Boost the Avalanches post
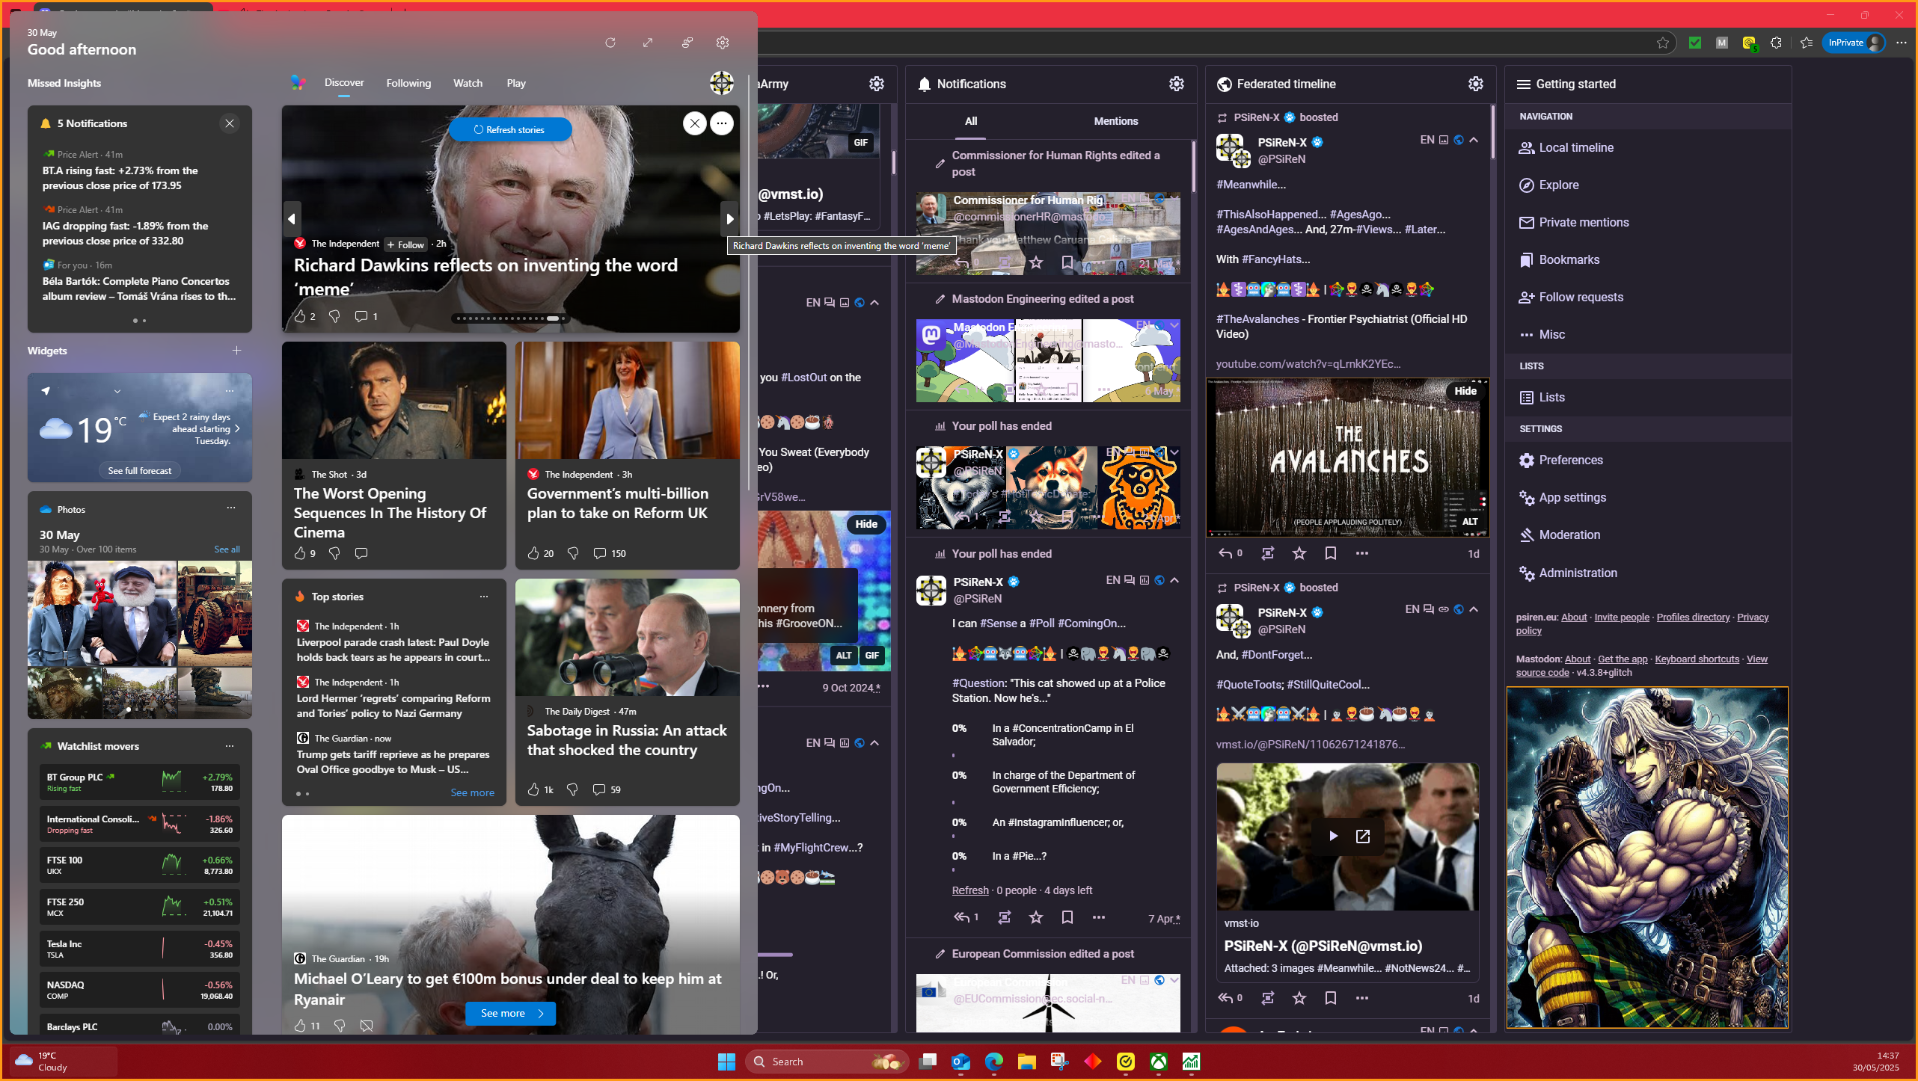The width and height of the screenshot is (1918, 1081). (x=1268, y=553)
